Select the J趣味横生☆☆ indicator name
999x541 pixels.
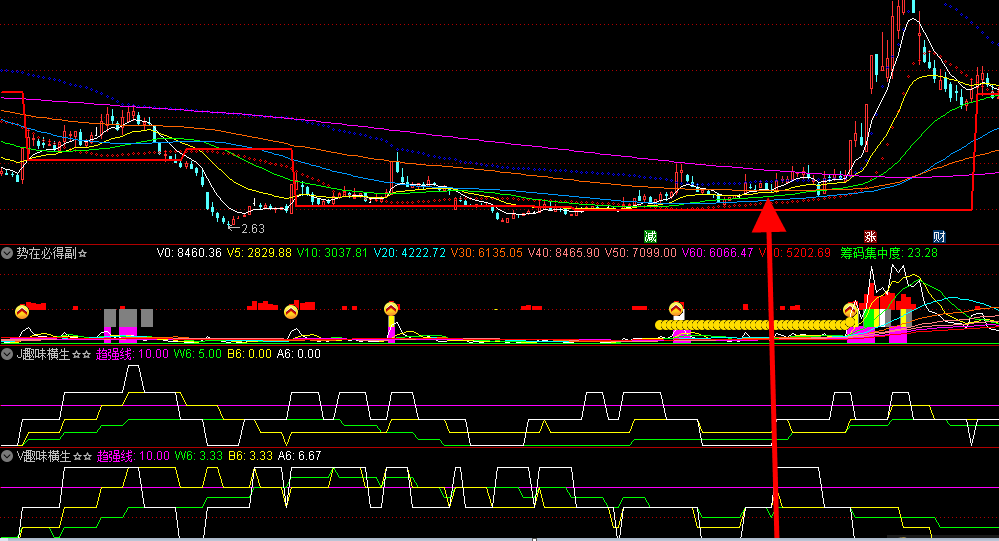pos(54,354)
